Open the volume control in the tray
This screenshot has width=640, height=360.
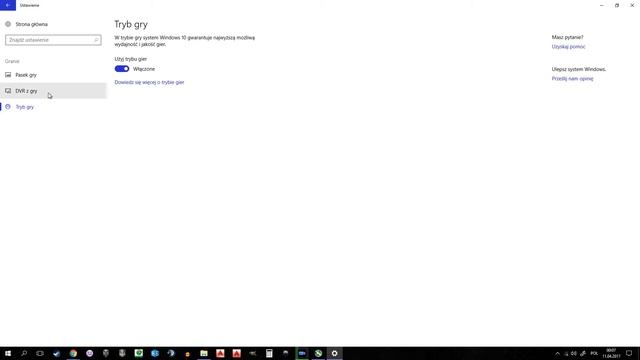(574, 353)
